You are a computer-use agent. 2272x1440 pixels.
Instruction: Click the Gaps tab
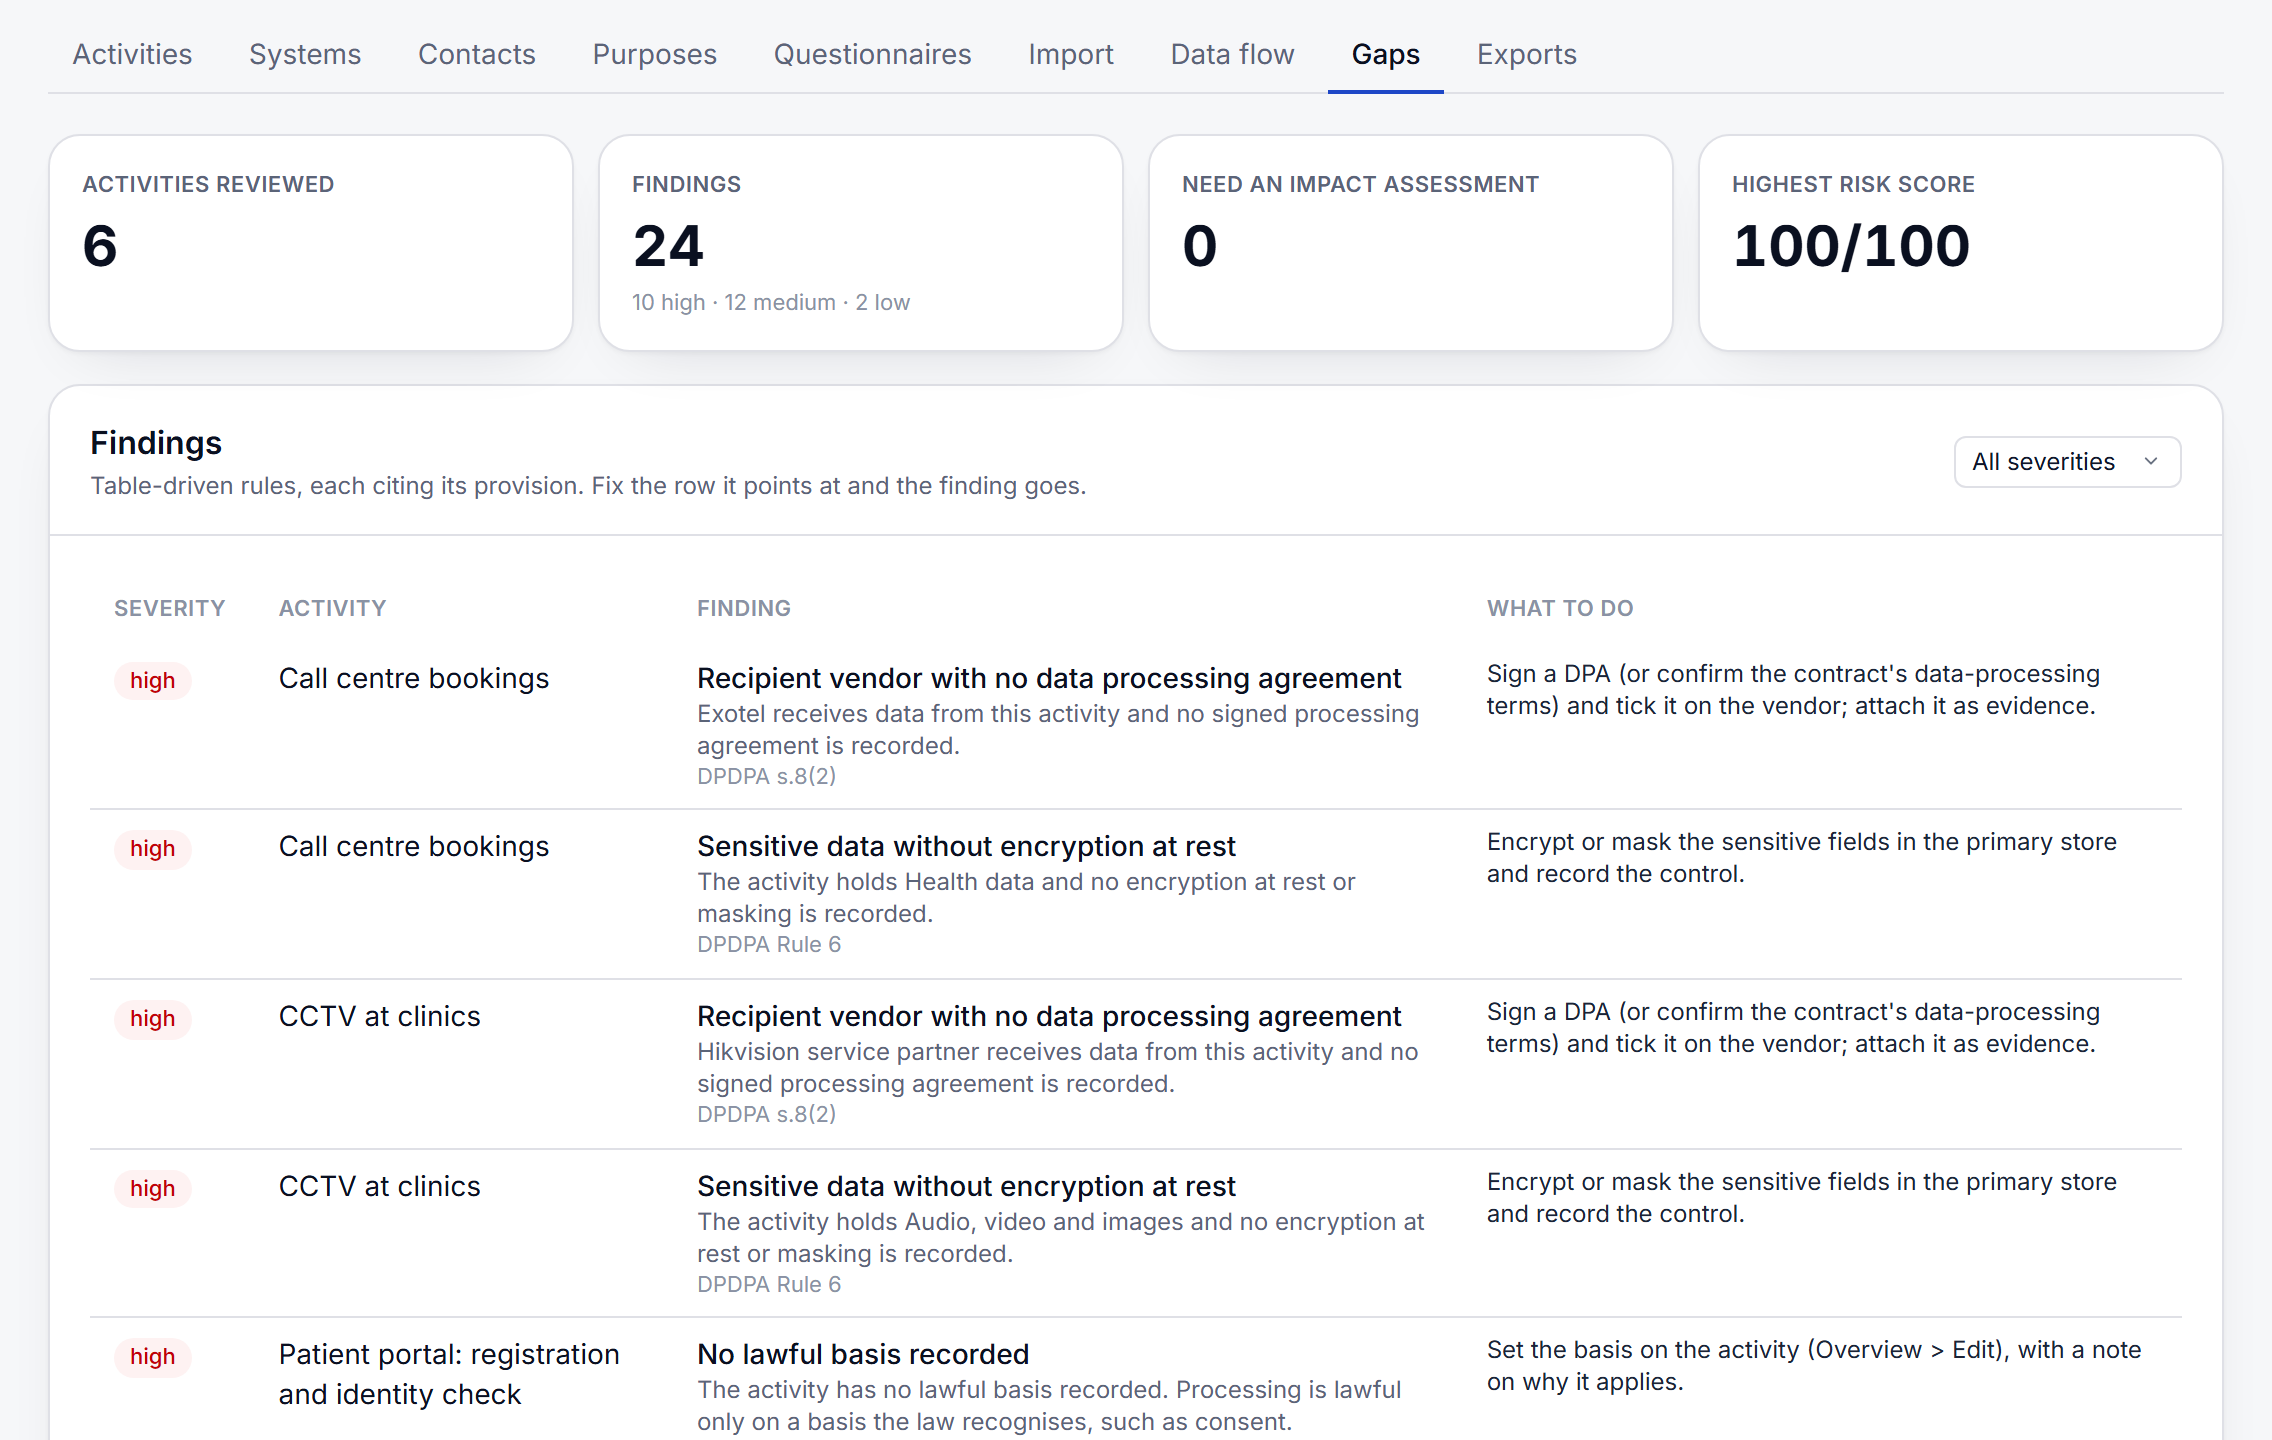[x=1386, y=54]
